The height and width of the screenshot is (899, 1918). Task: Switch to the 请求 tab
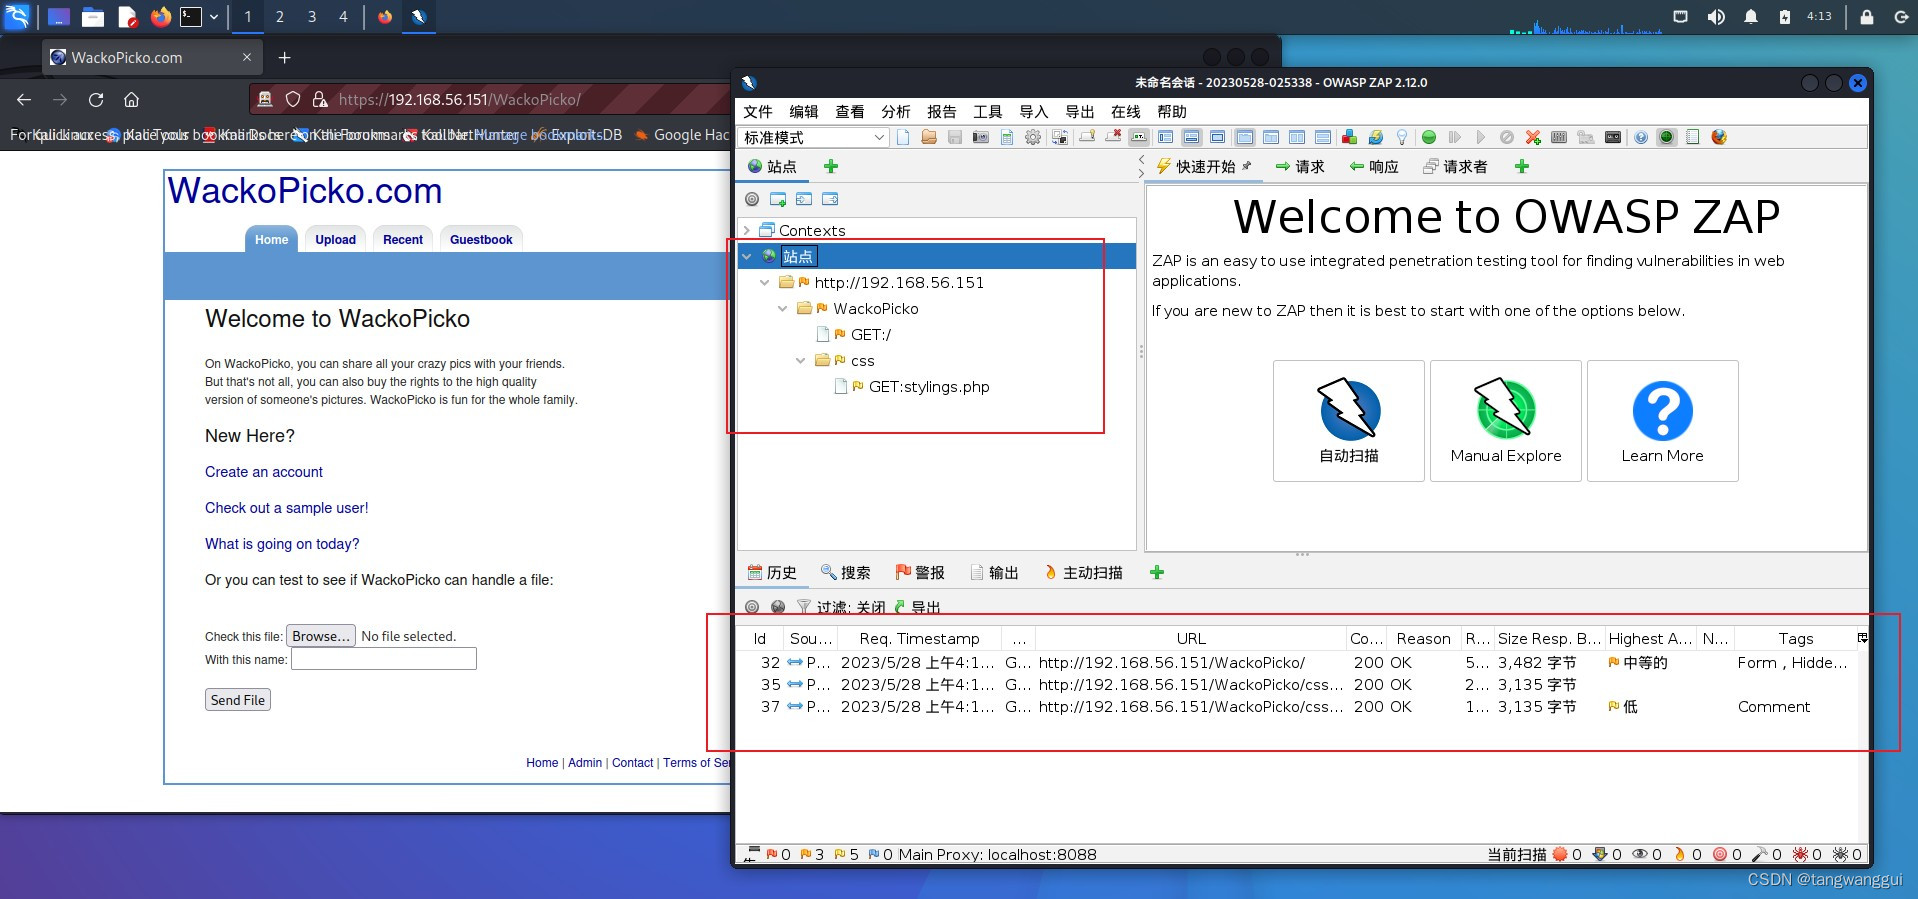[1300, 167]
